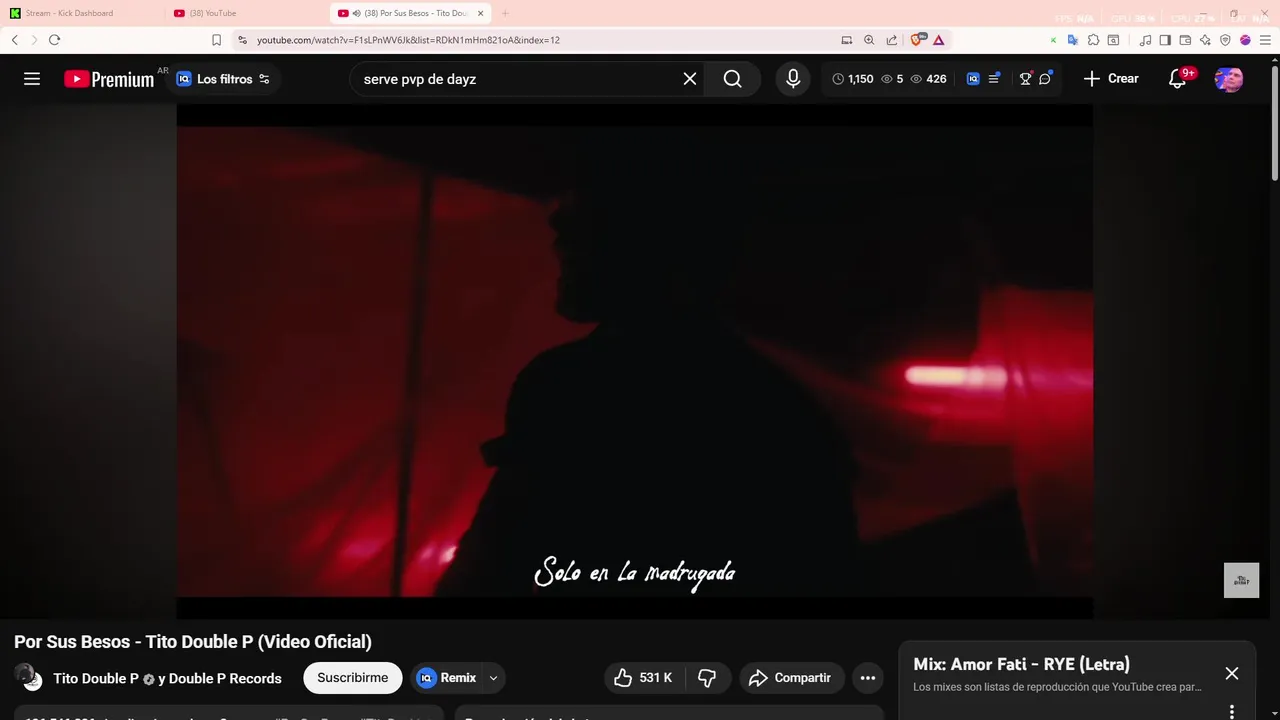Share this page from the address bar
1280x720 pixels.
891,40
